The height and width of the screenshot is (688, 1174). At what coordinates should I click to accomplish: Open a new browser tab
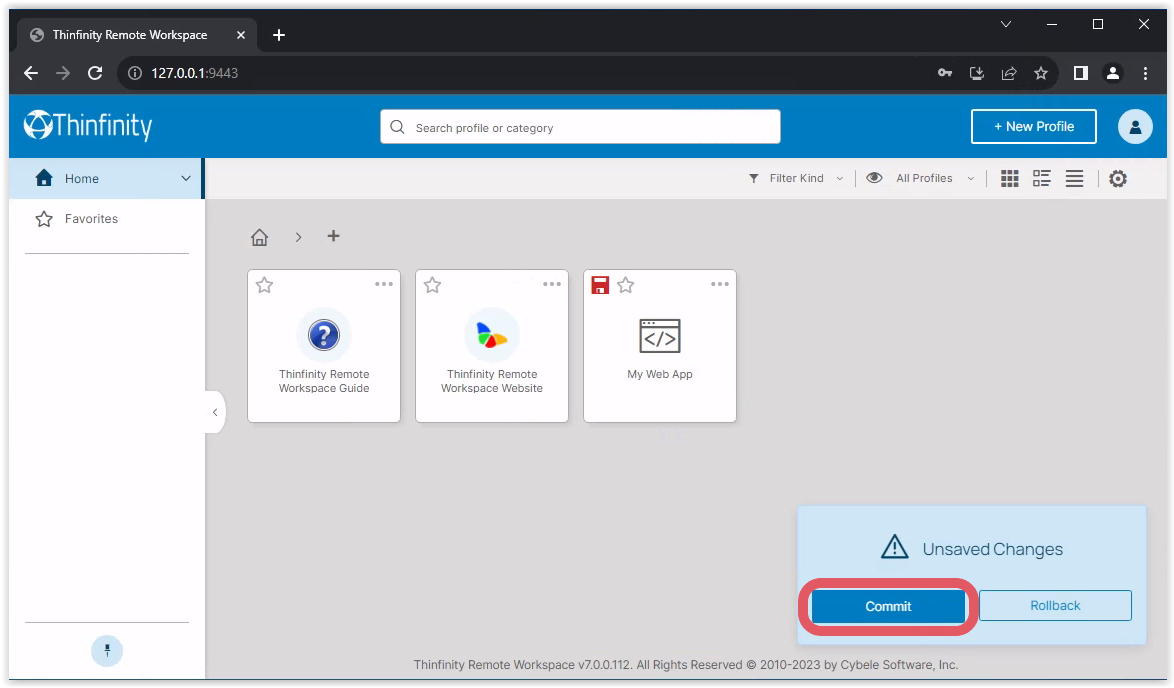pos(279,35)
